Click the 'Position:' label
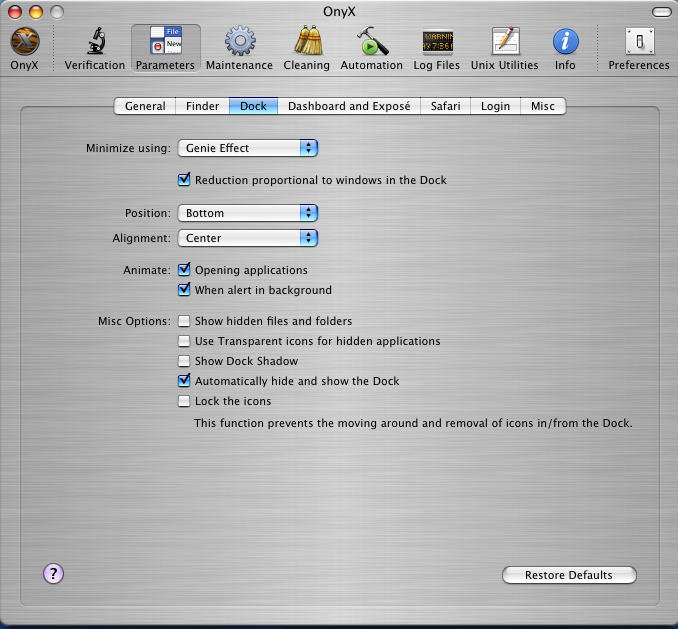This screenshot has width=678, height=629. coord(148,213)
